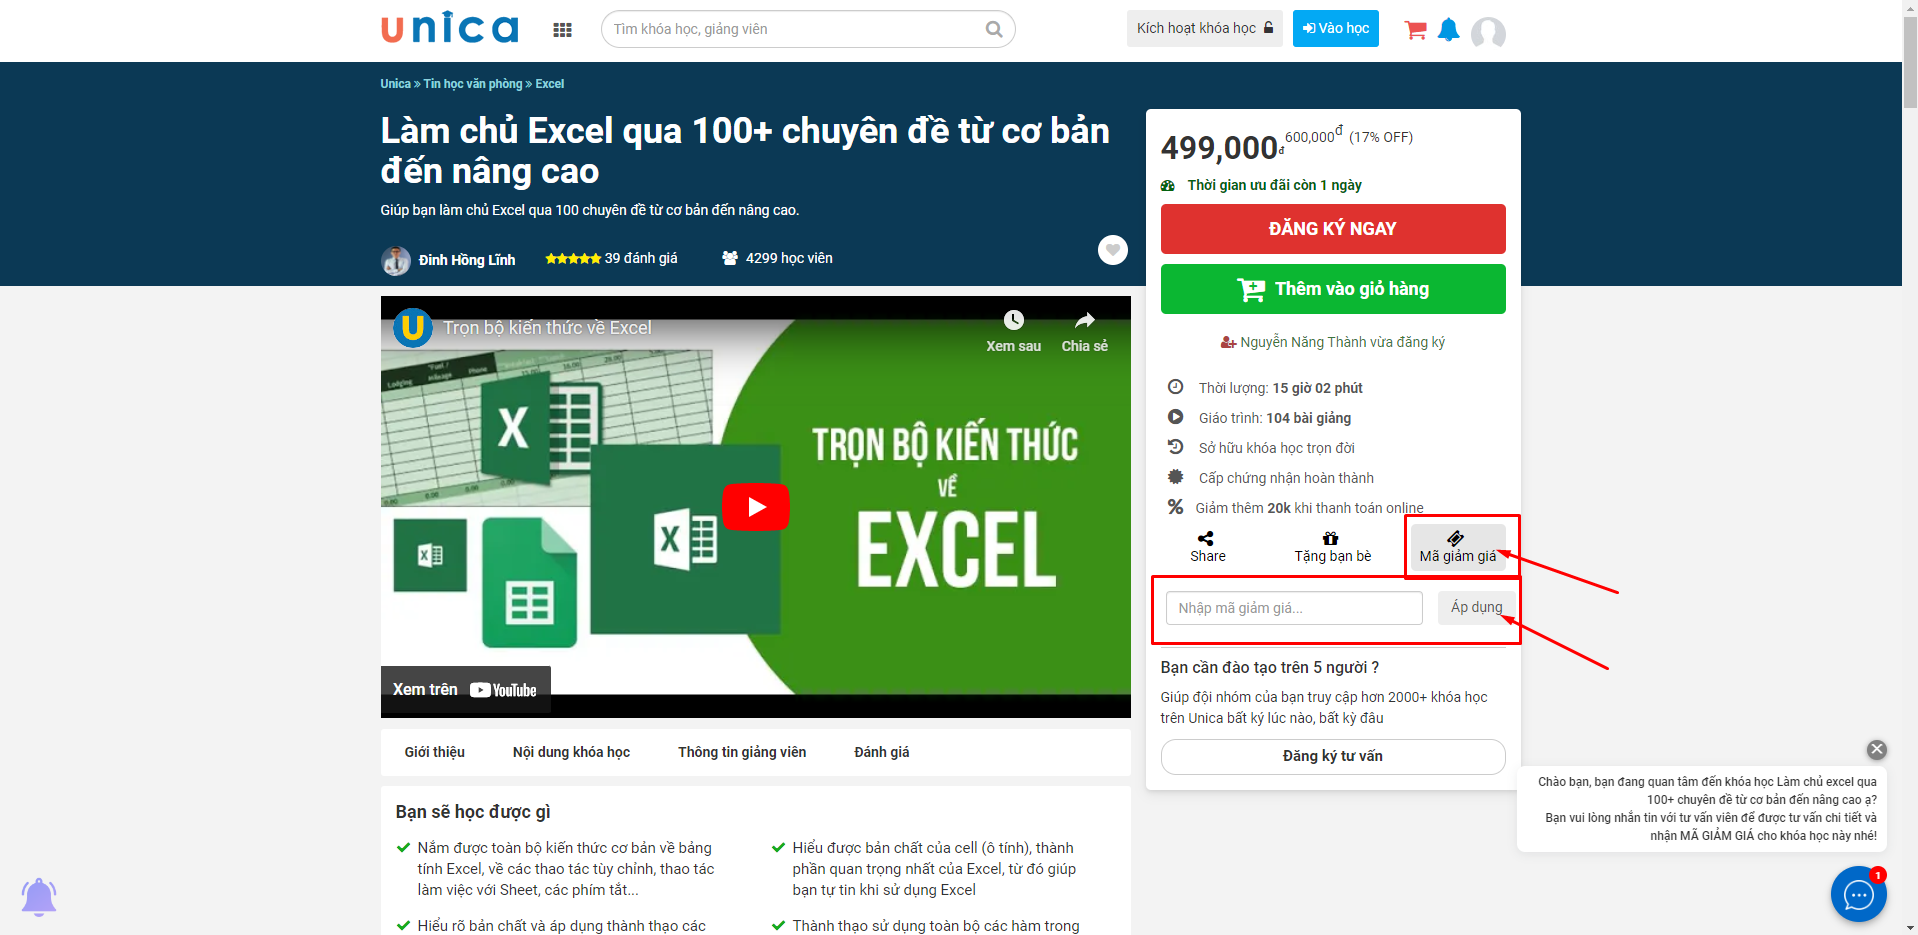Open the Nội dung khóa học tab

(x=571, y=752)
